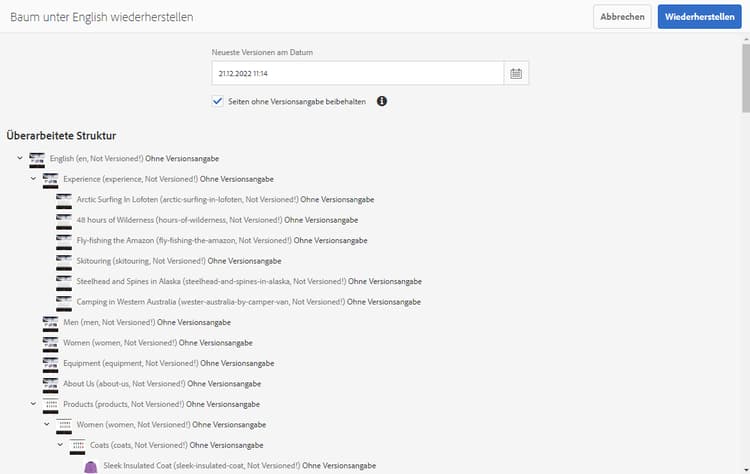Click the purple Sleek Insulated Coat icon
This screenshot has height=474, width=750.
click(90, 467)
